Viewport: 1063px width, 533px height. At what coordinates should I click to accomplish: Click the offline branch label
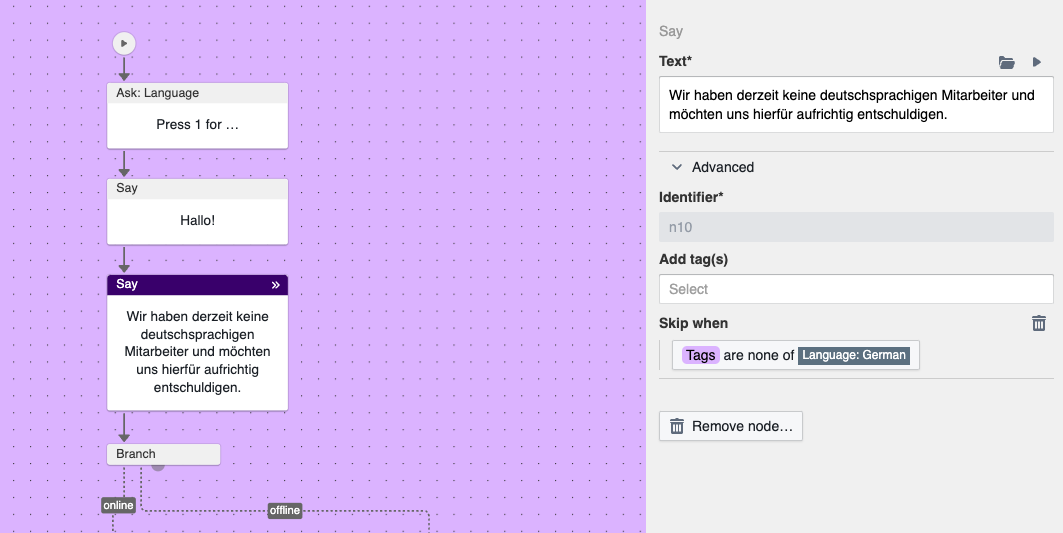coord(285,511)
